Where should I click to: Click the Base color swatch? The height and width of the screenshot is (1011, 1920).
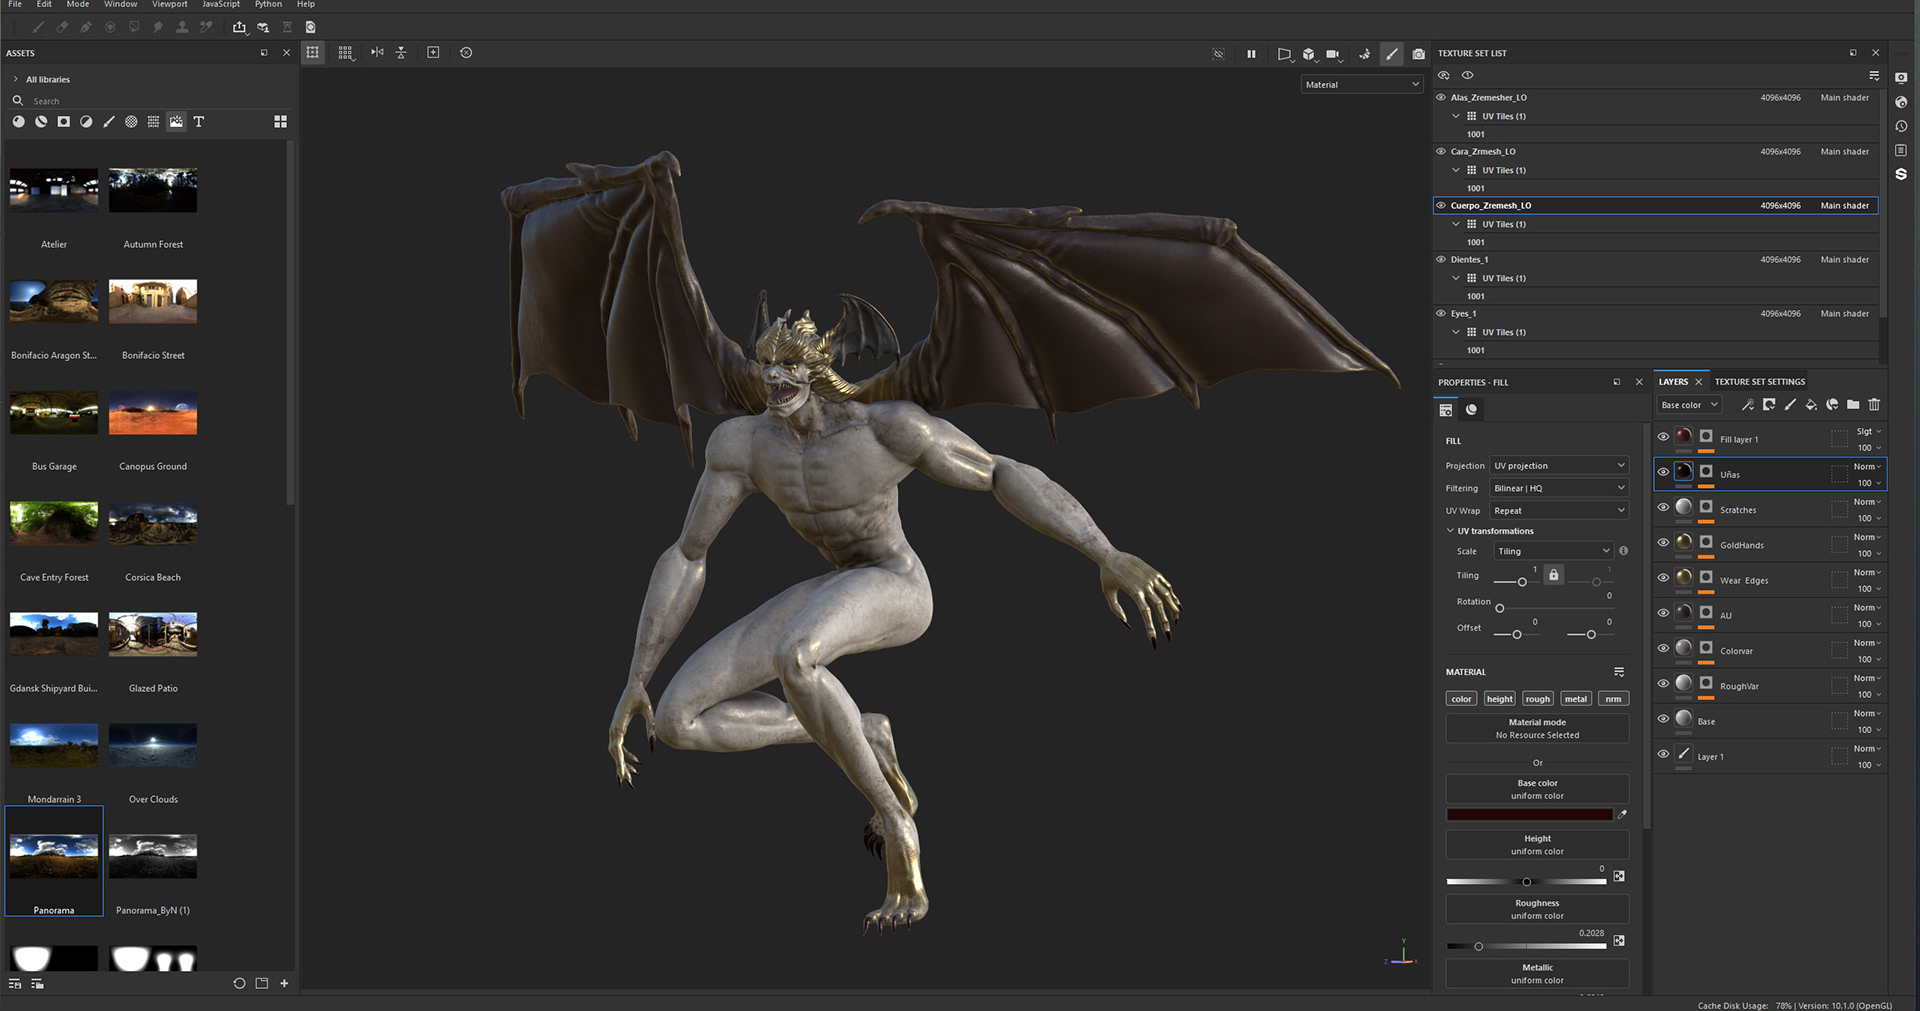pyautogui.click(x=1529, y=815)
